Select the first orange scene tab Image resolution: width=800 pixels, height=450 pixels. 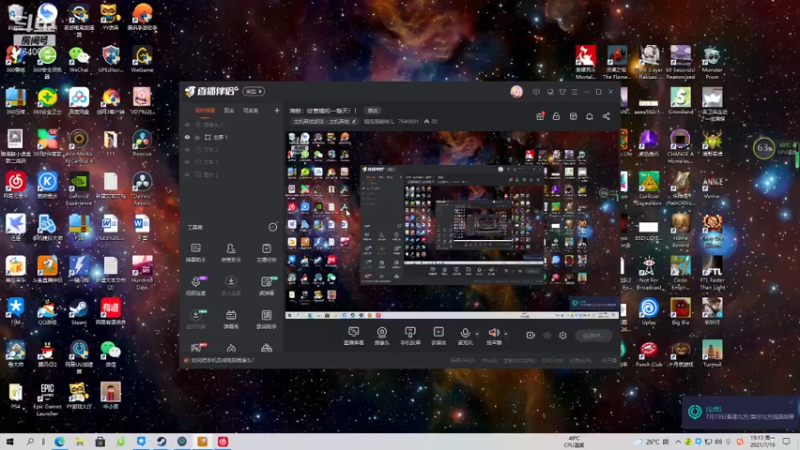click(205, 111)
